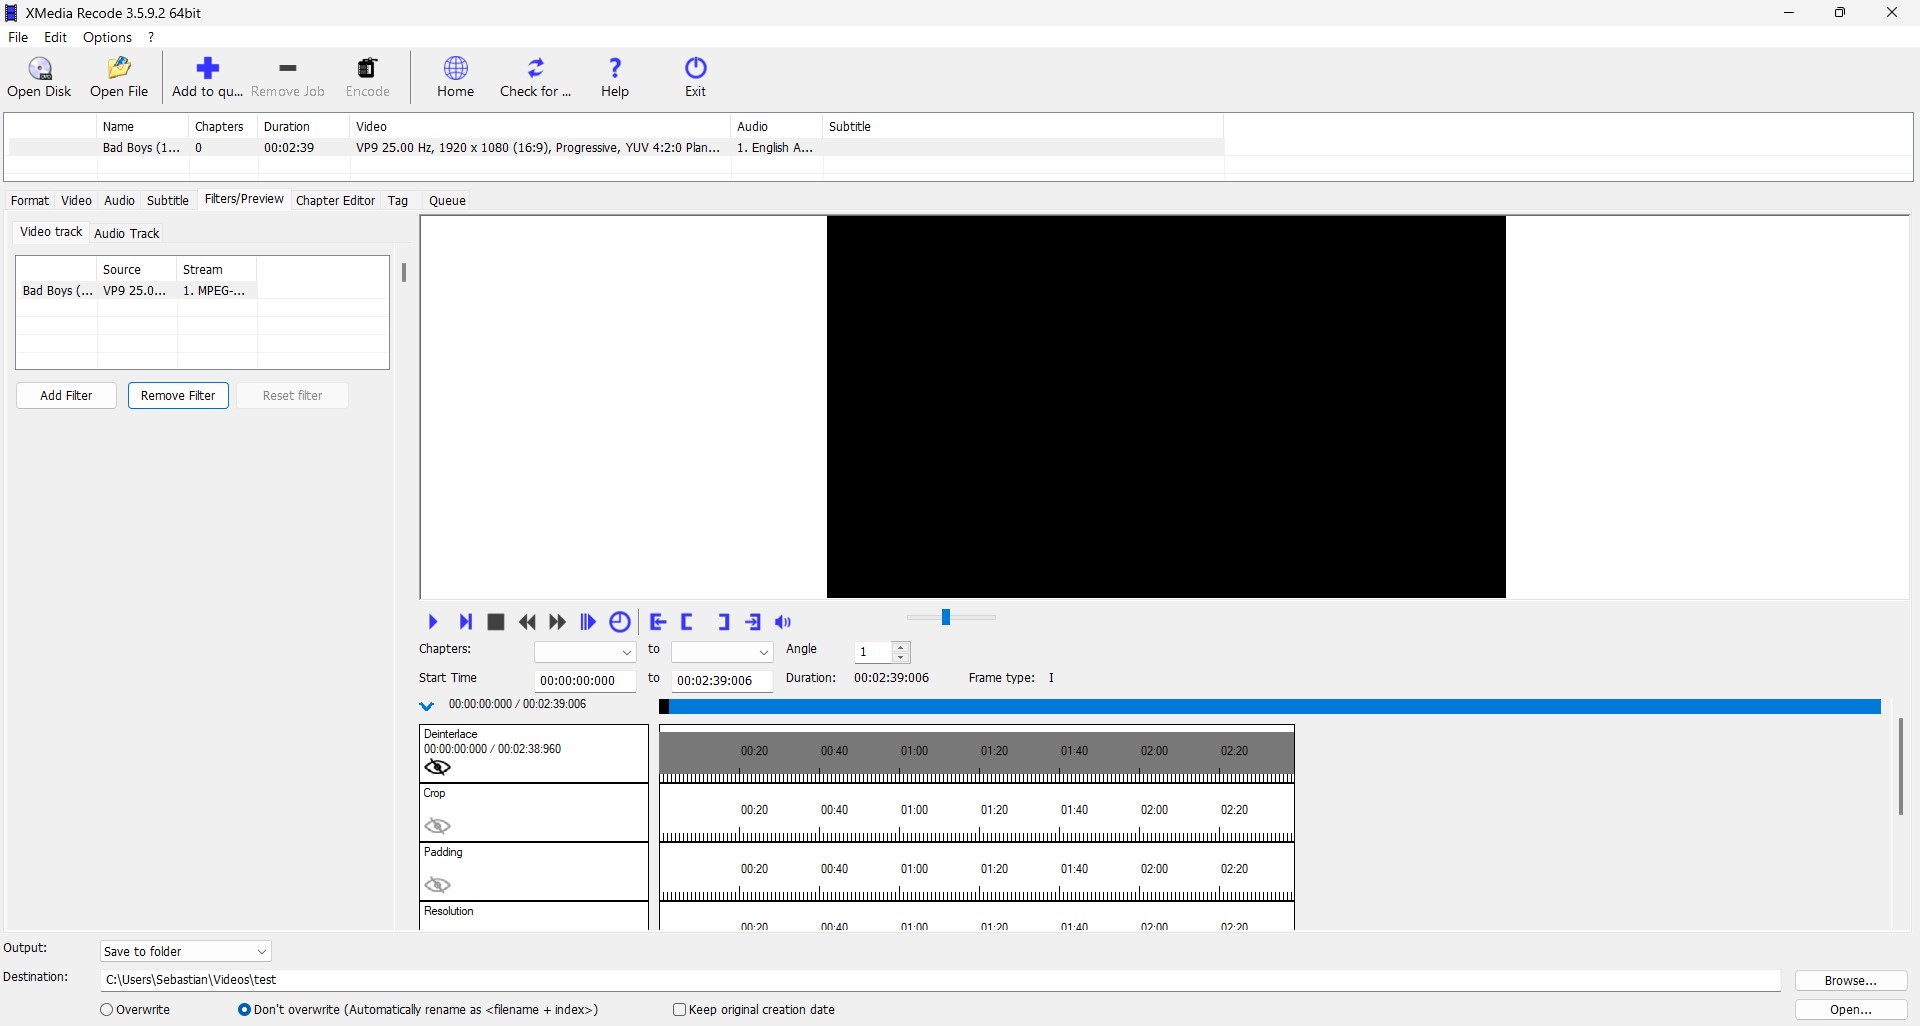Switch to the Video tab
The height and width of the screenshot is (1026, 1920).
click(76, 200)
